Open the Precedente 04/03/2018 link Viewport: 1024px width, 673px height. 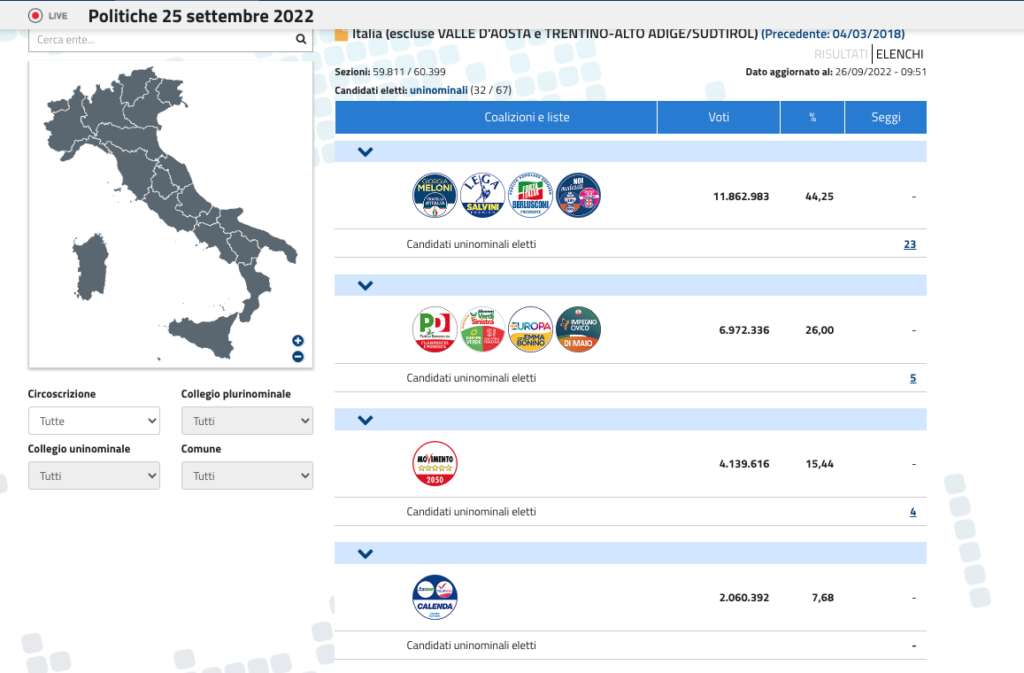[x=833, y=34]
